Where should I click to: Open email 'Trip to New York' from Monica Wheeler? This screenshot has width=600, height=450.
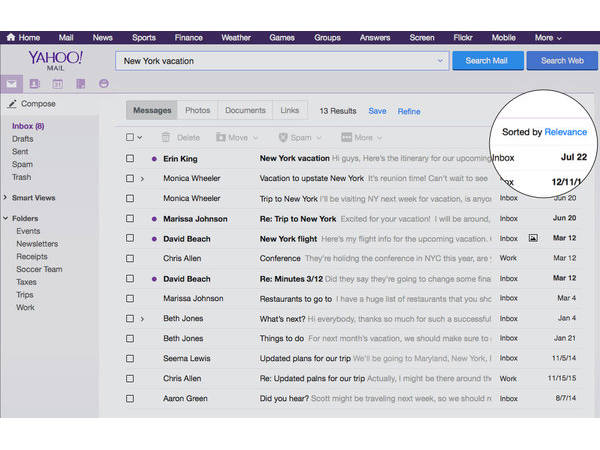pos(352,199)
